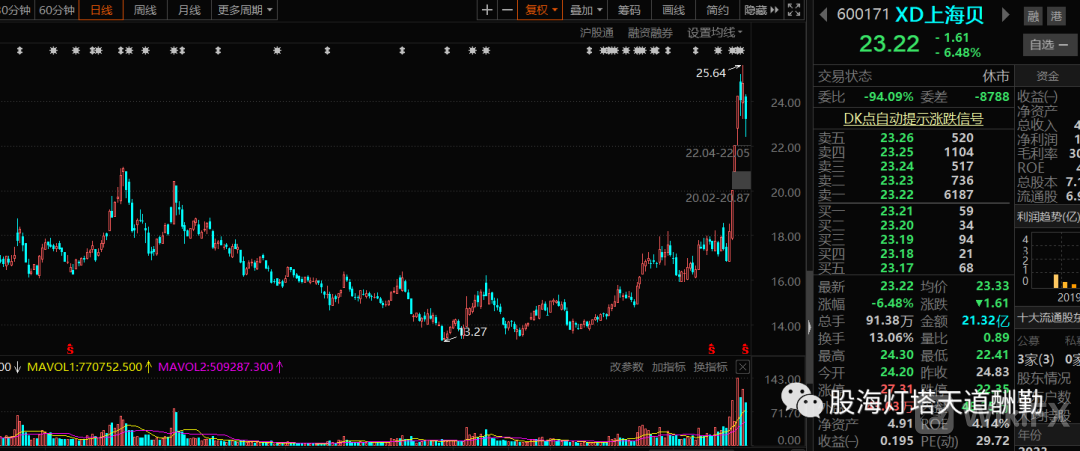Switch to 月线 monthly tab
This screenshot has height=451, width=1080.
(189, 10)
